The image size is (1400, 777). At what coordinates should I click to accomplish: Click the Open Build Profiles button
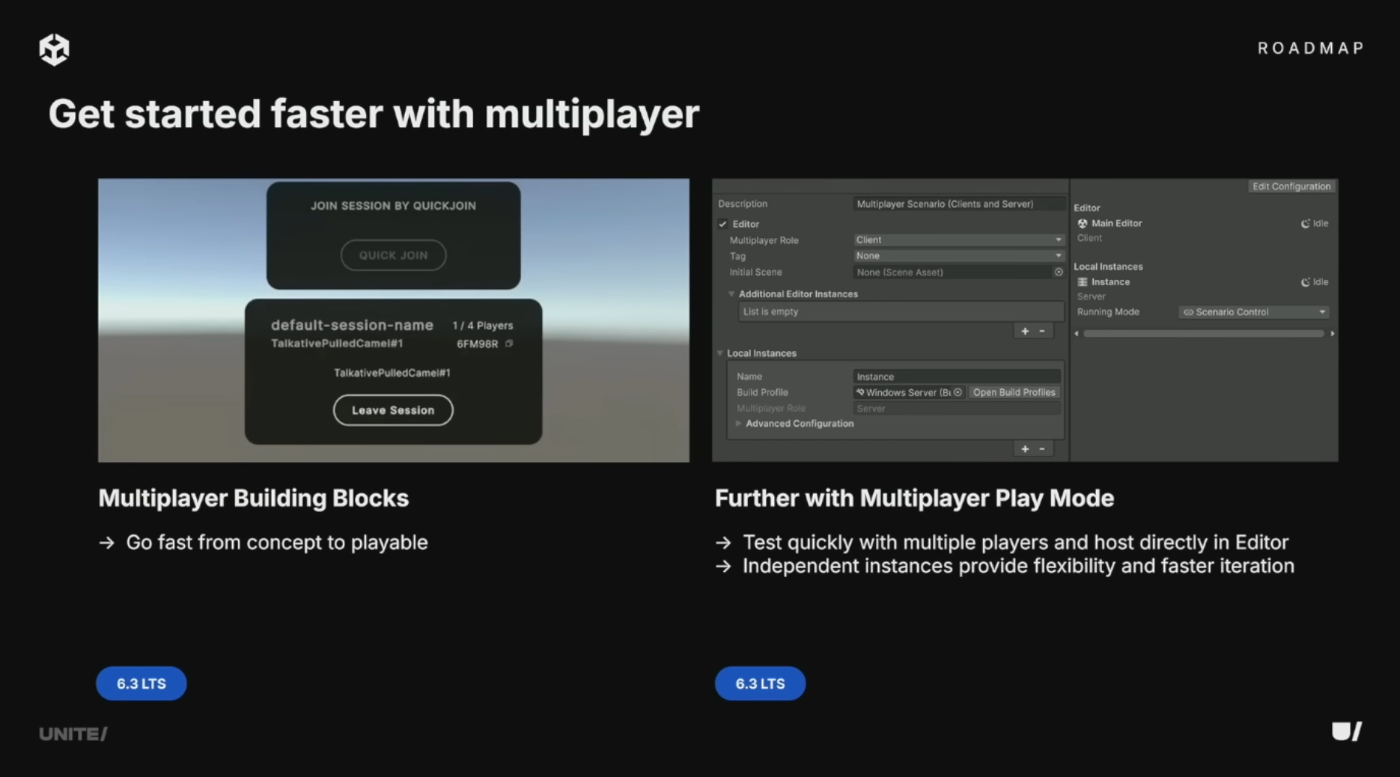(1014, 392)
